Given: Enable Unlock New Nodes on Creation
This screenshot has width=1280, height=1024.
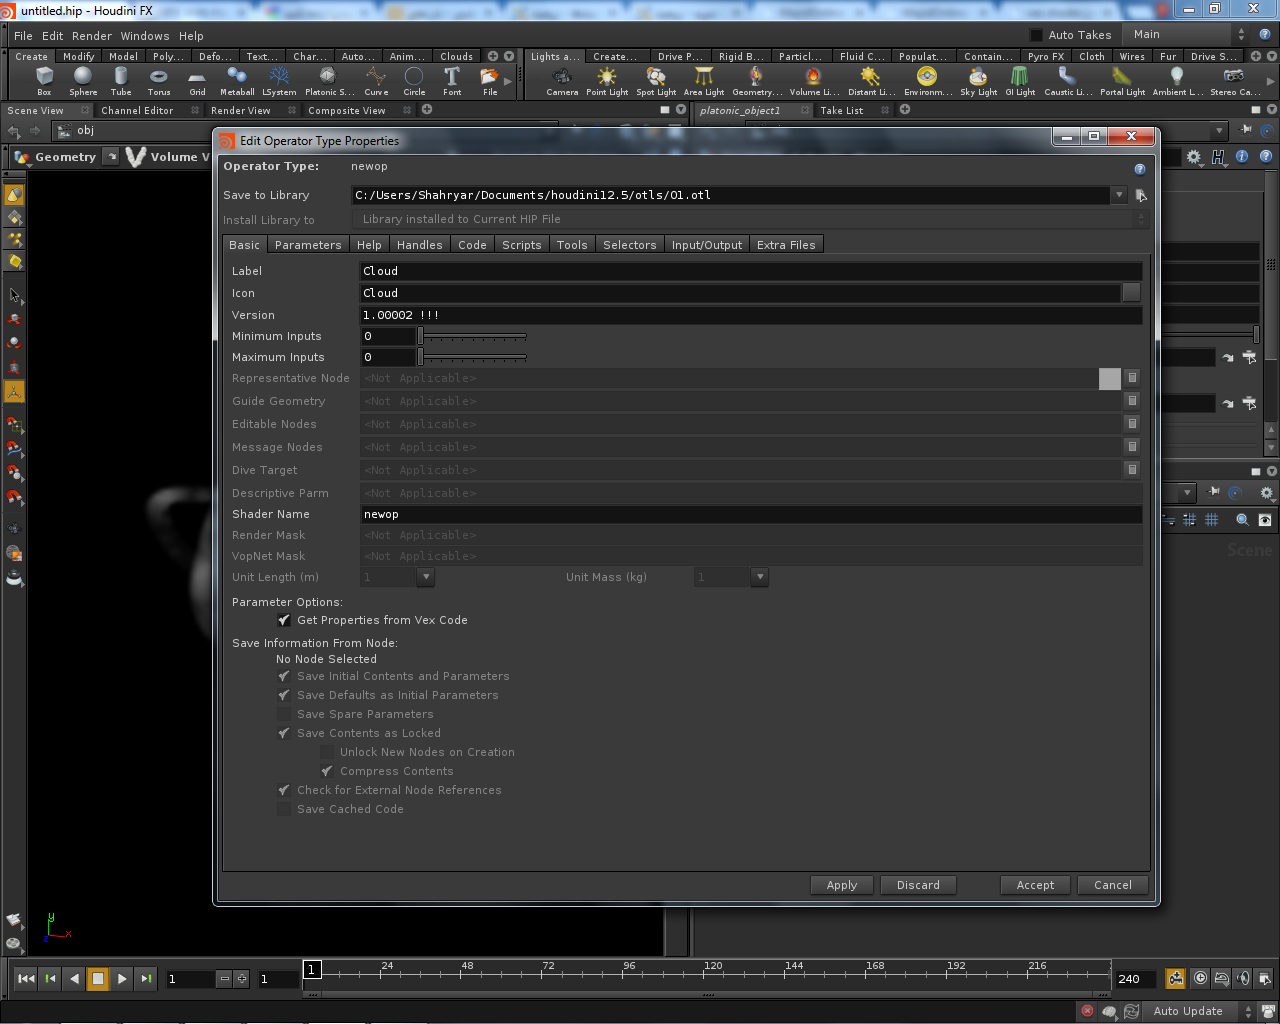Looking at the screenshot, I should (327, 752).
